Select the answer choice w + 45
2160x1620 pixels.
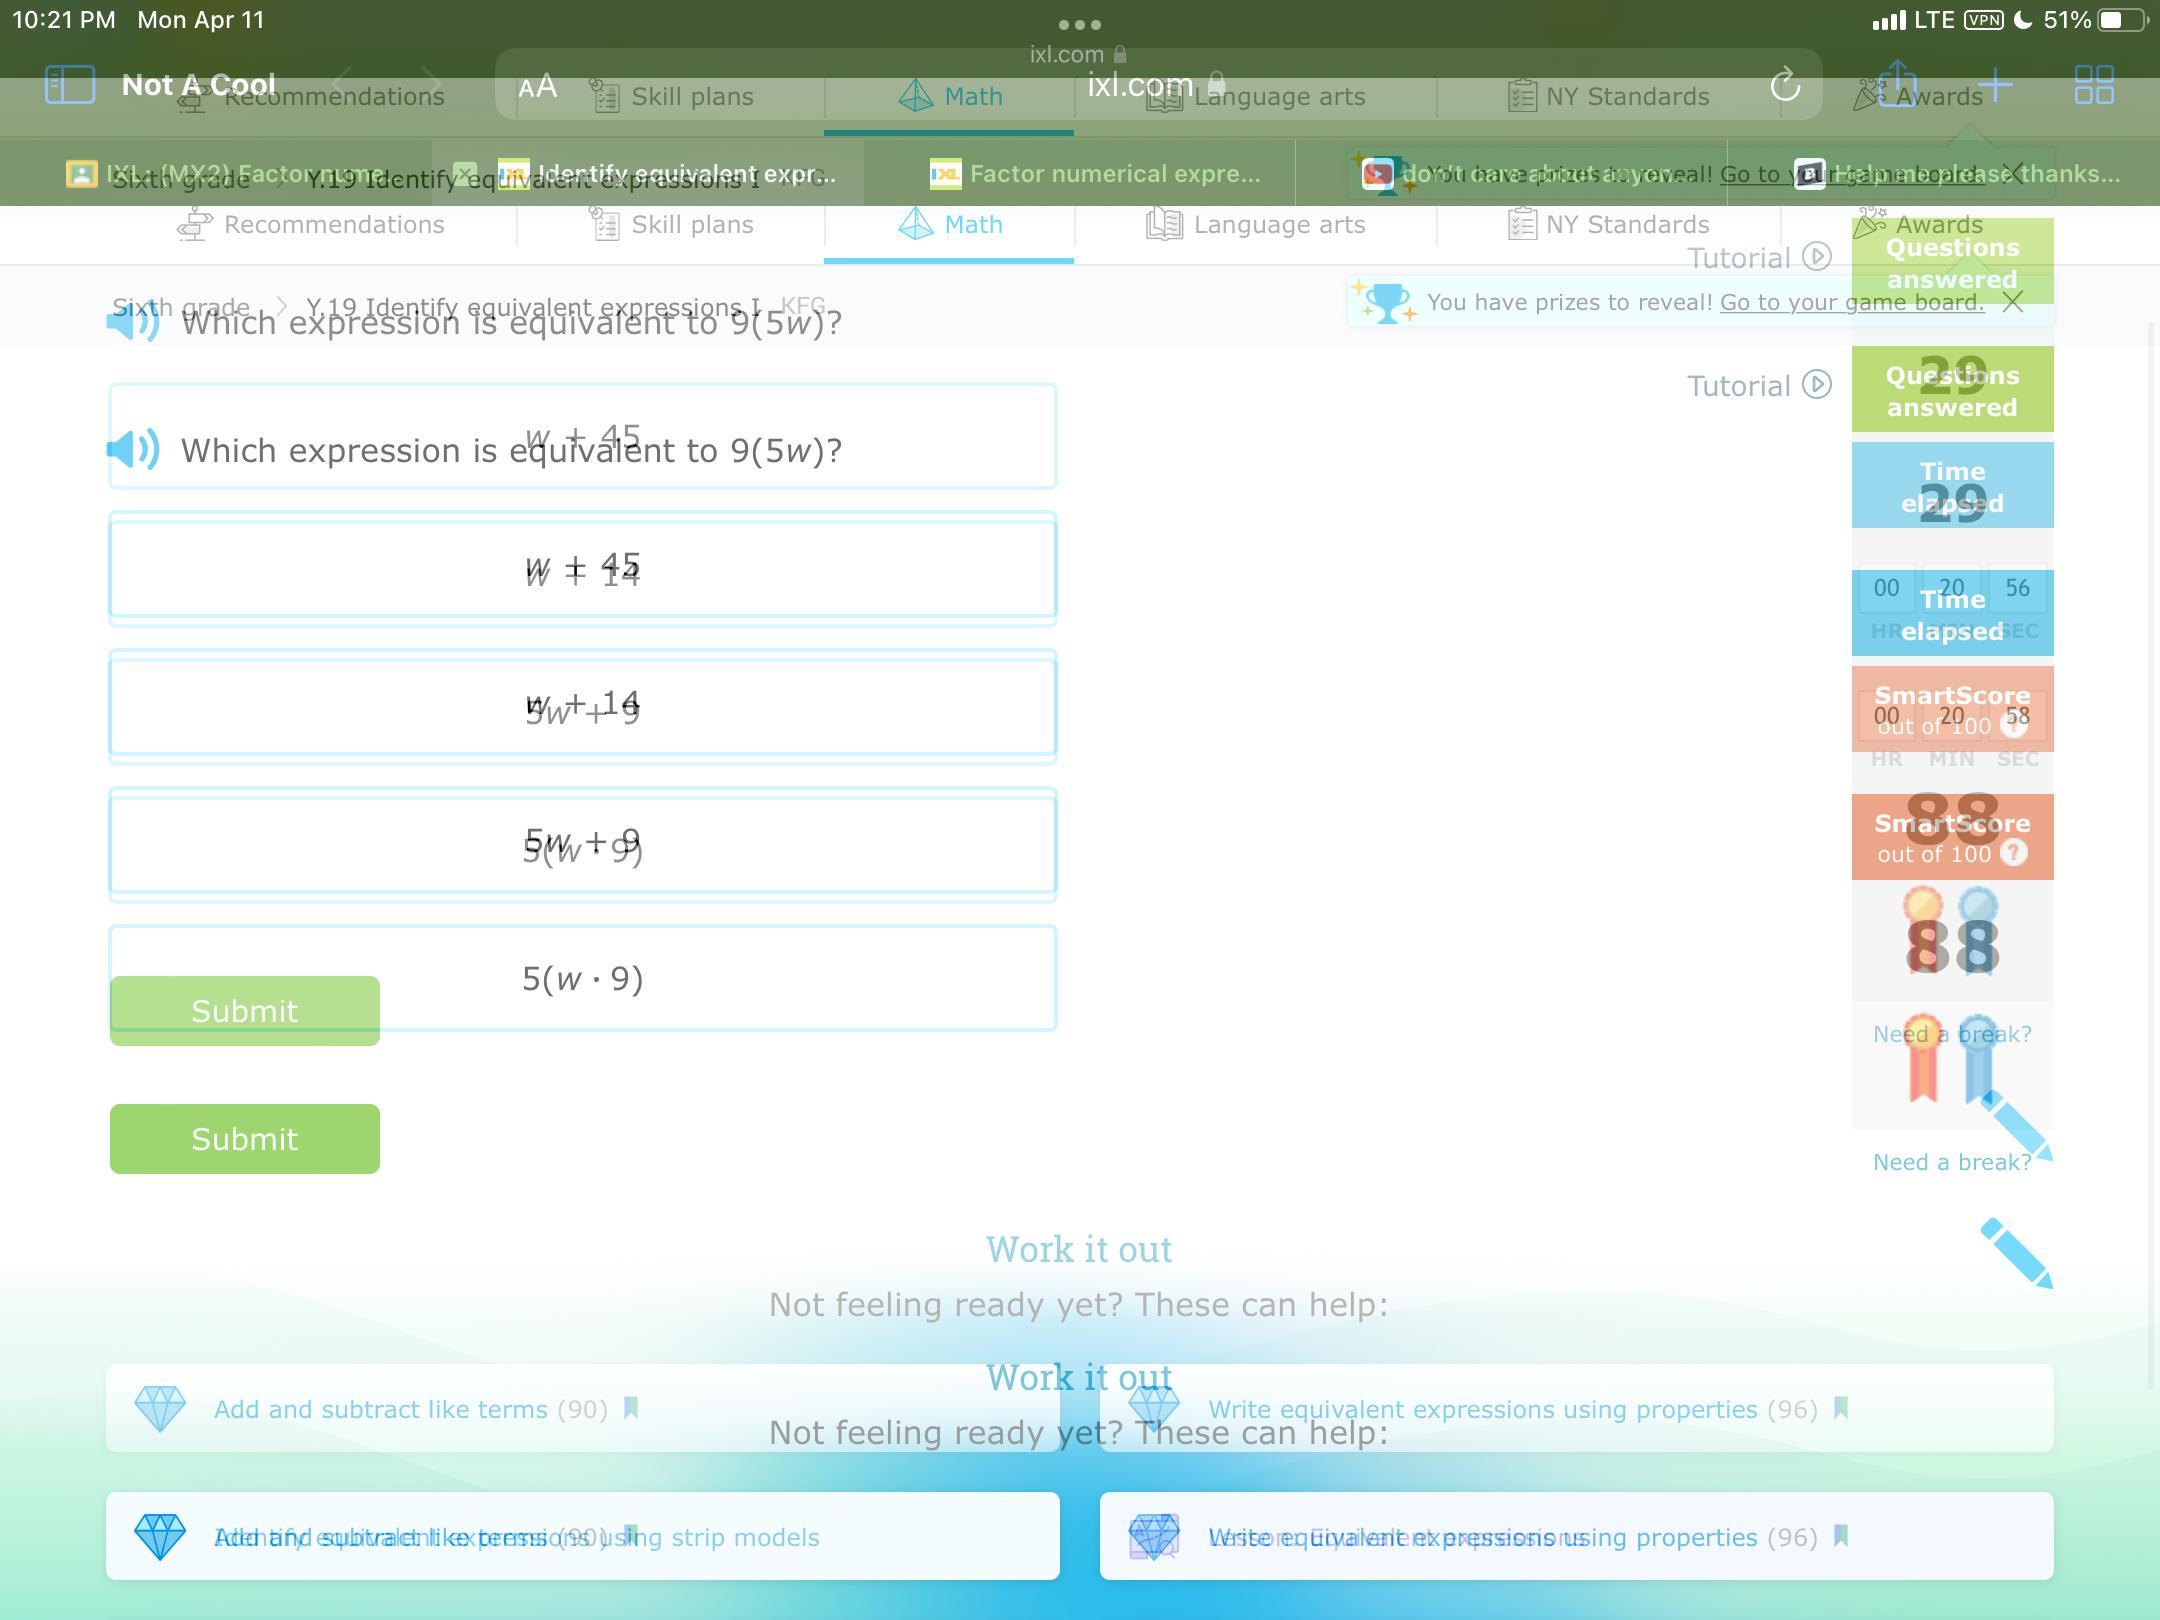tap(582, 566)
